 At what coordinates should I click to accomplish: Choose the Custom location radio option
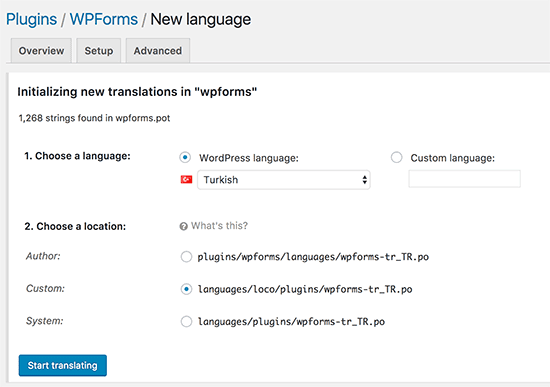pyautogui.click(x=186, y=289)
